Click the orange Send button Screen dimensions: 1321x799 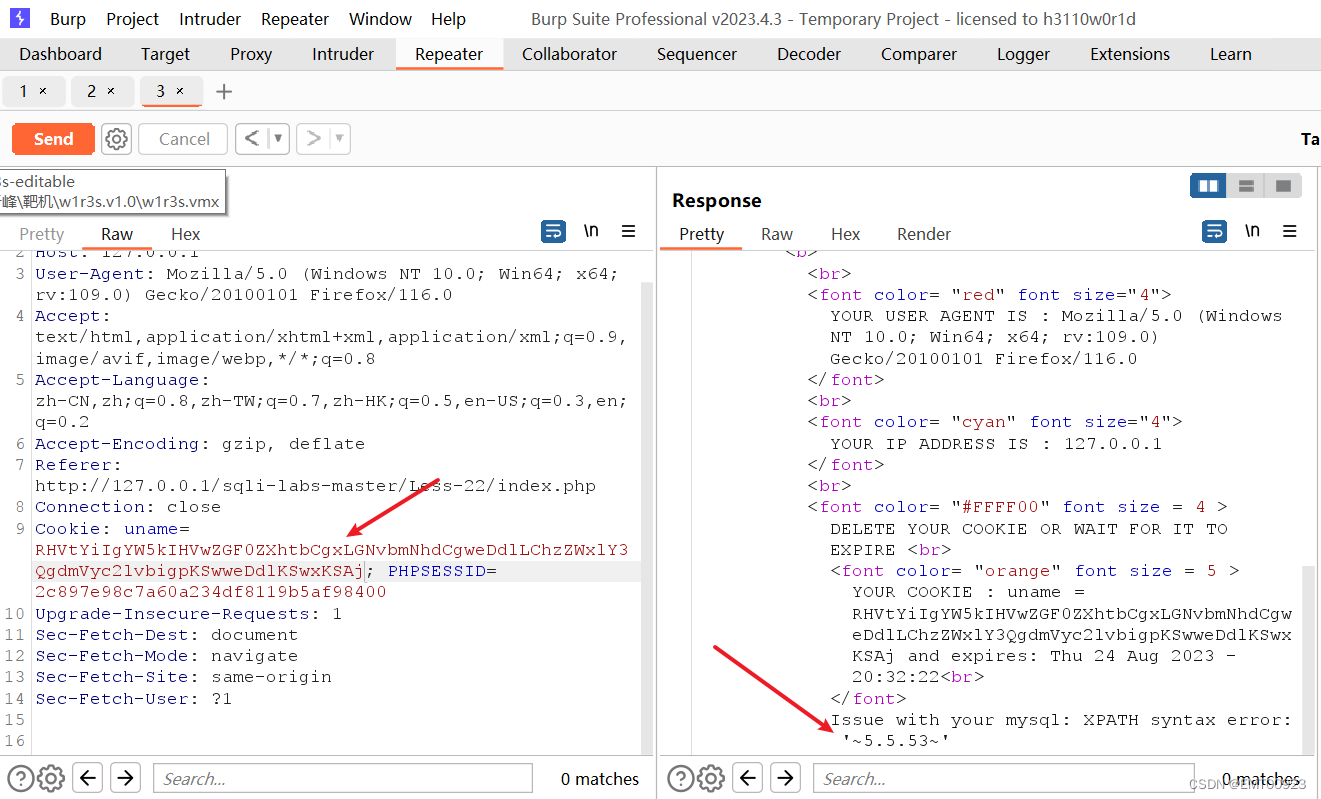click(53, 139)
